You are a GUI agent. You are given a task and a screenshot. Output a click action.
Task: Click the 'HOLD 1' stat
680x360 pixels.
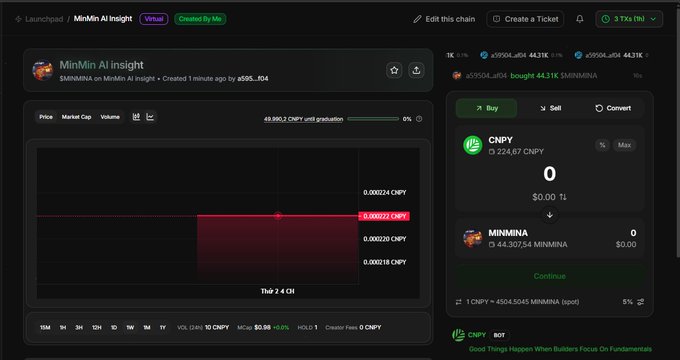(x=307, y=327)
